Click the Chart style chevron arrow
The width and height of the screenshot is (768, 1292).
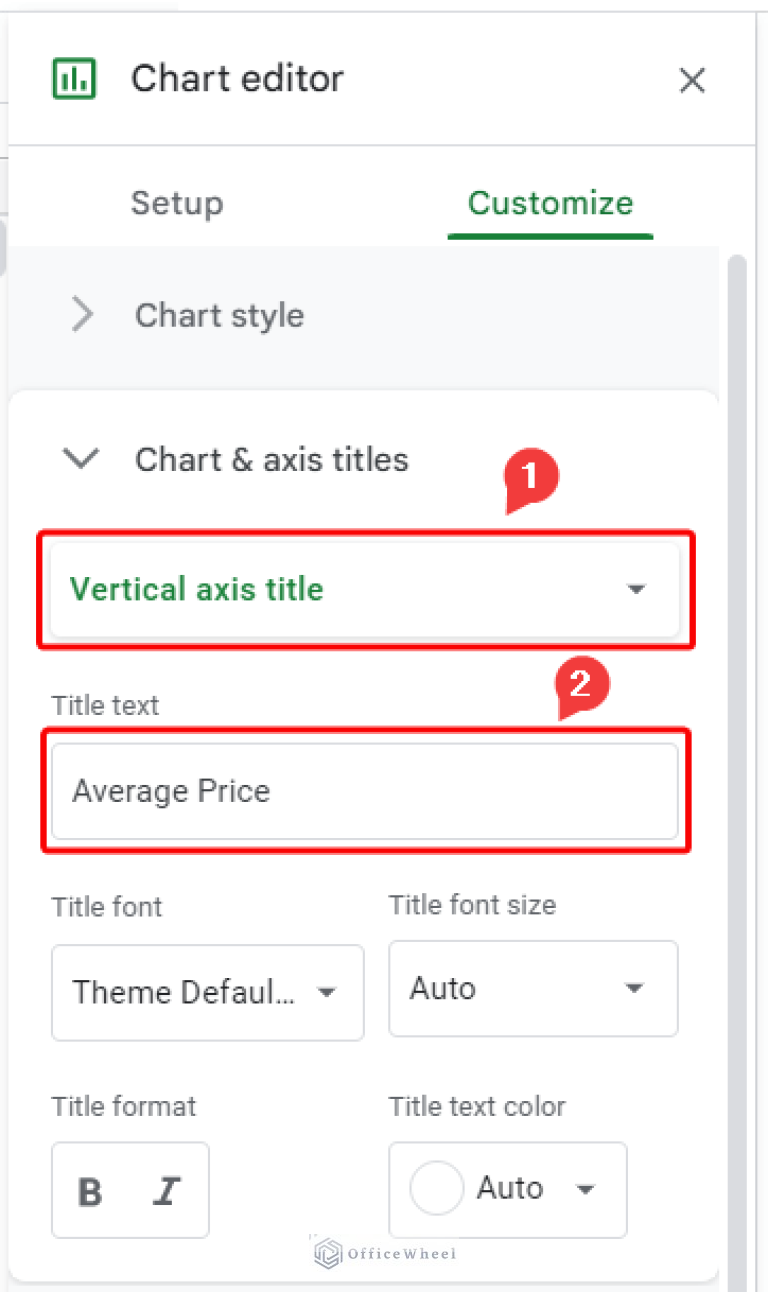click(83, 316)
